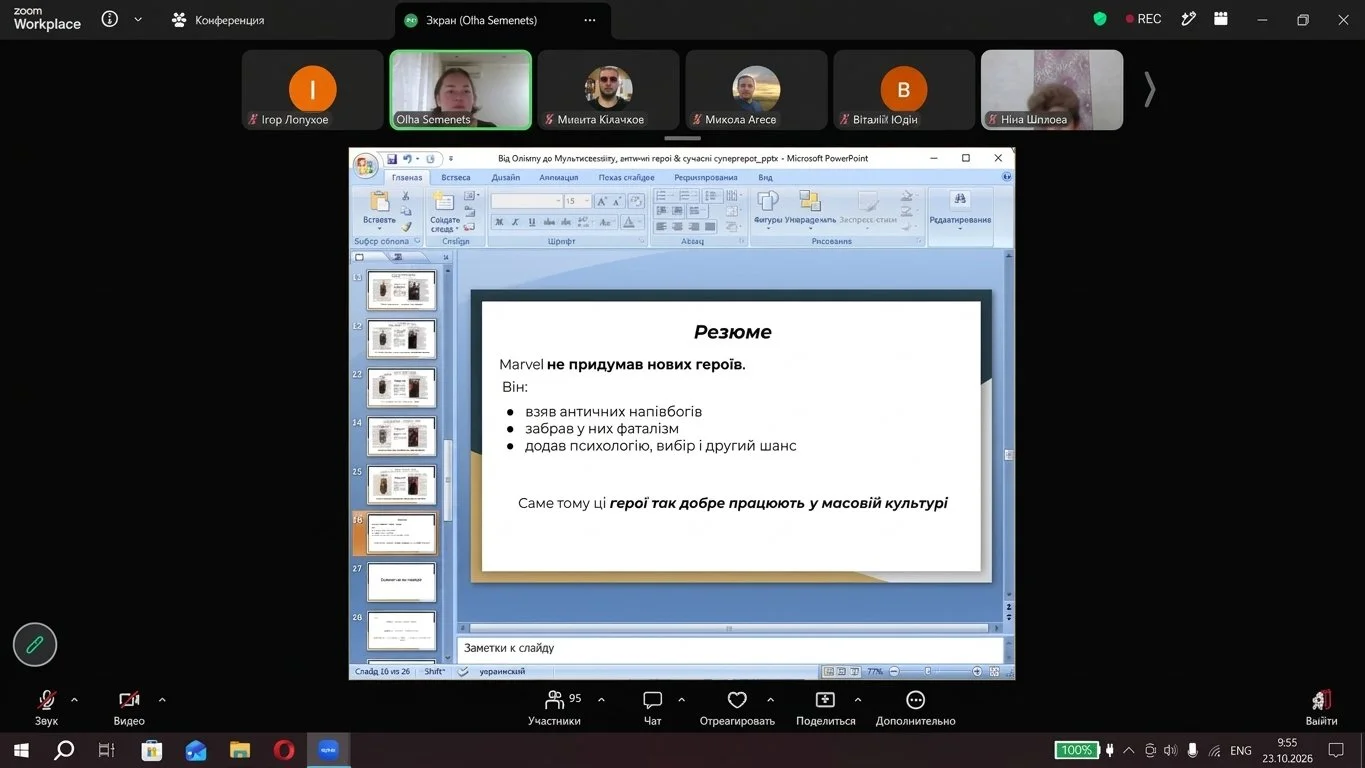Expand the arrow next to Чат
The height and width of the screenshot is (768, 1365).
tap(682, 699)
